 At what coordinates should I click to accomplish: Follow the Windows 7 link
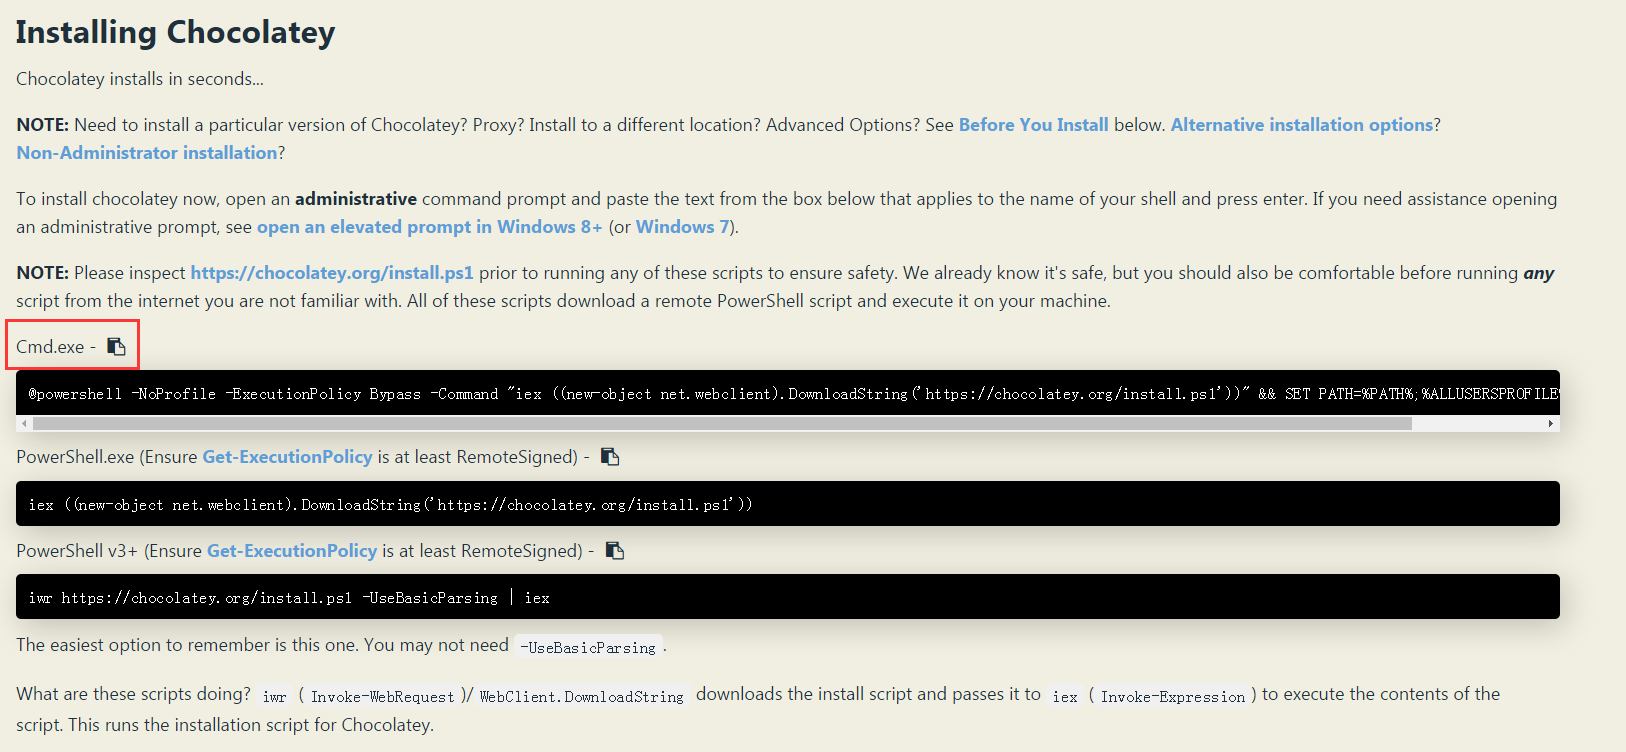tap(682, 227)
